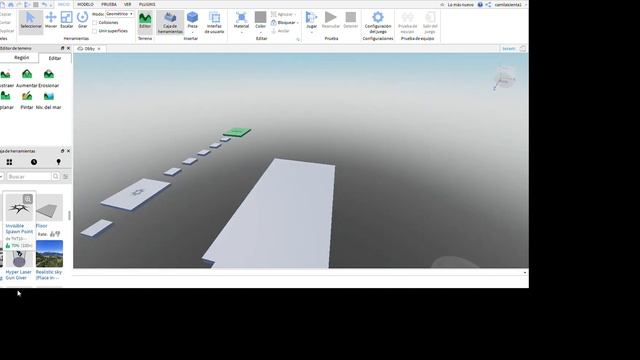The width and height of the screenshot is (640, 360).
Task: Select the Pintar terrain tool
Action: click(27, 100)
